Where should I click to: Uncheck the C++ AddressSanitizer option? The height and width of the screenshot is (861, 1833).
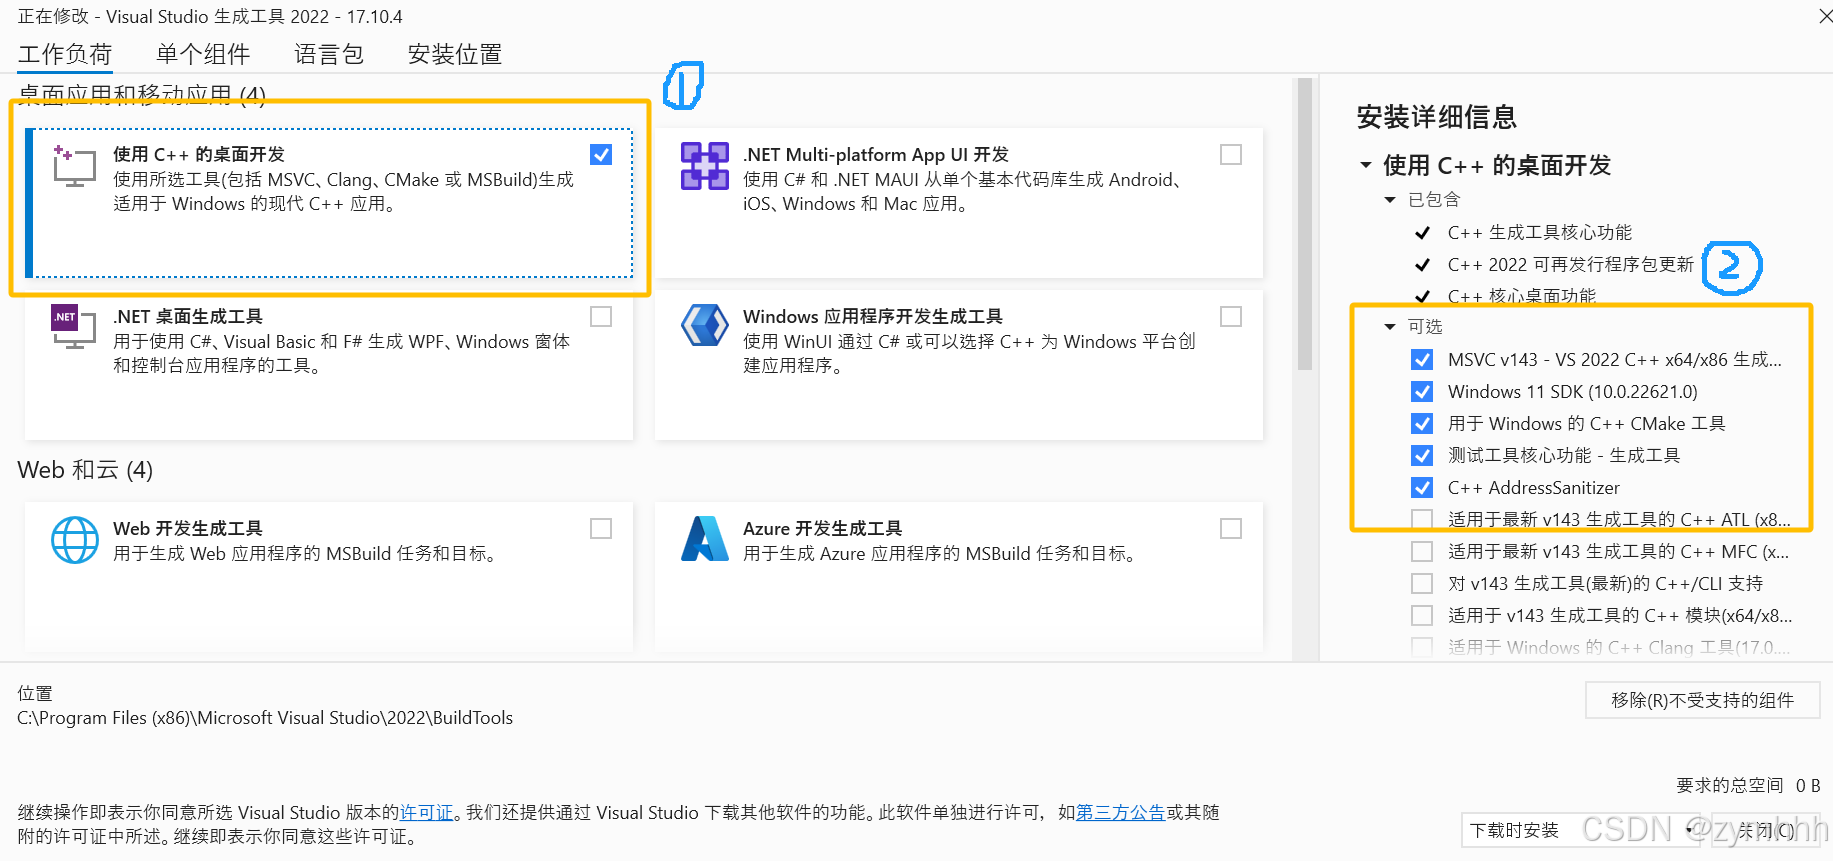[x=1422, y=488]
